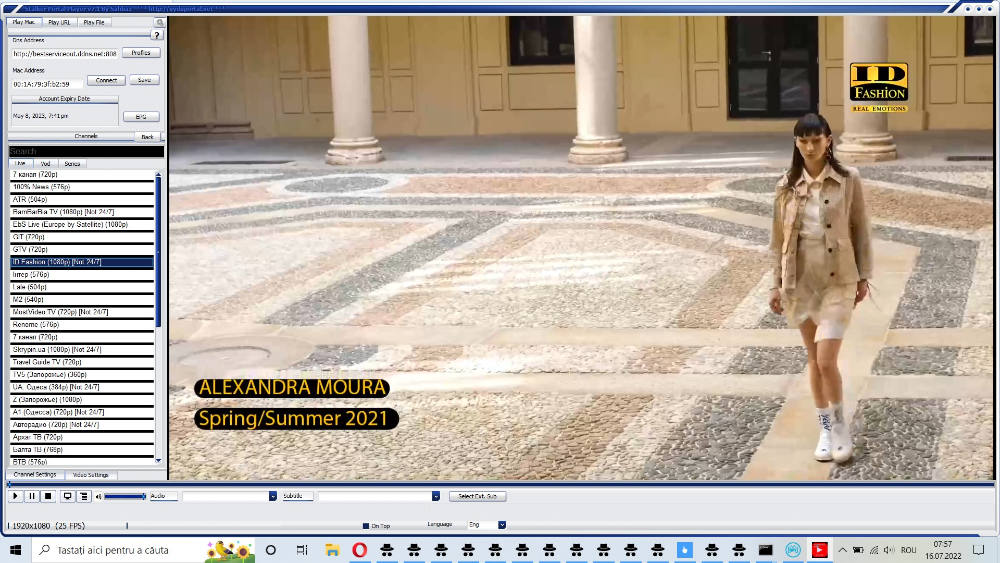Click the Select Ext. Sub button
Image resolution: width=1000 pixels, height=563 pixels.
[x=478, y=496]
